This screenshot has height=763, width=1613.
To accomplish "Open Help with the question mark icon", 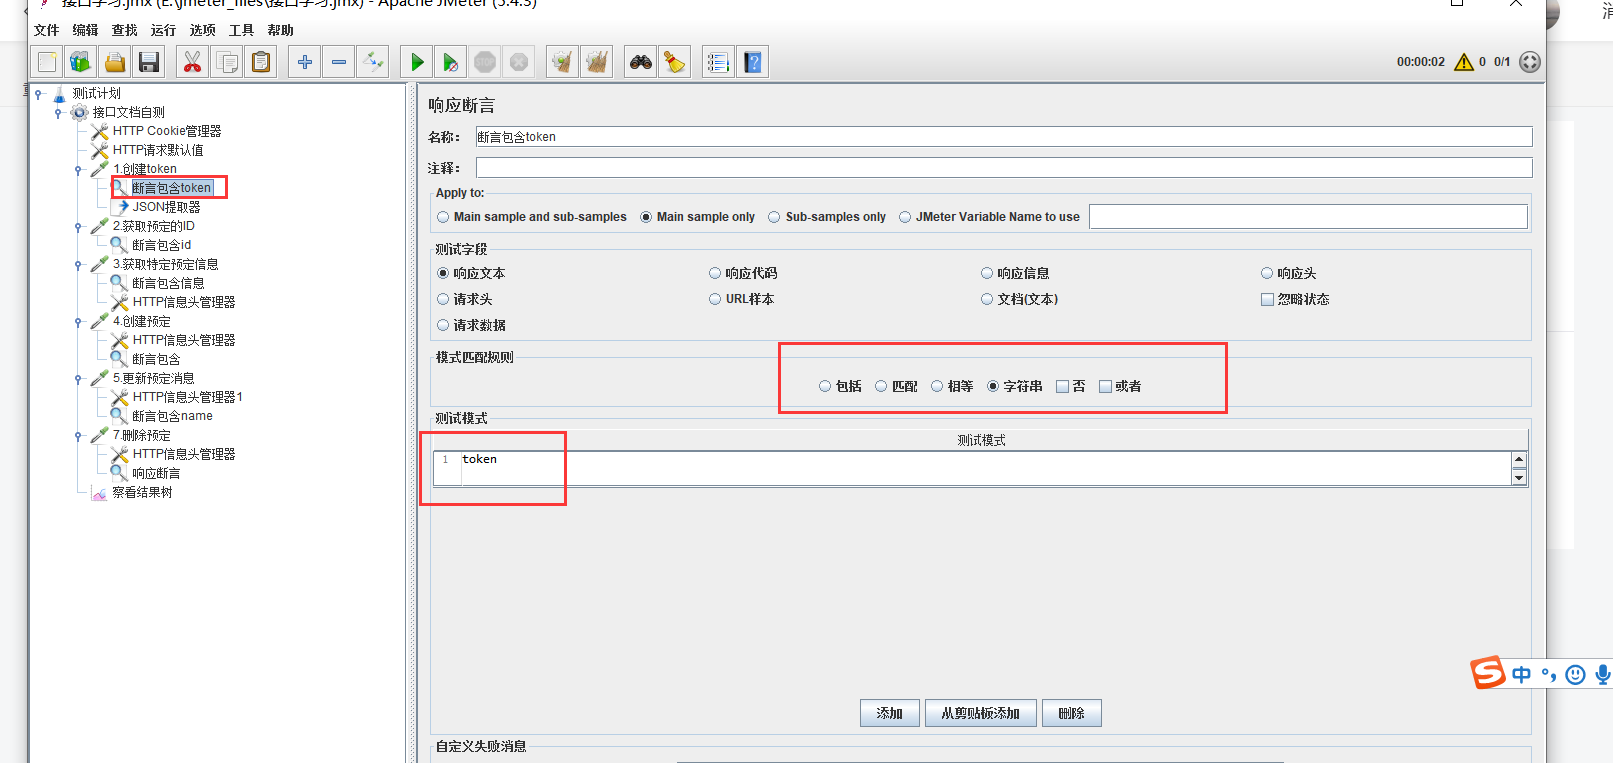I will 753,62.
